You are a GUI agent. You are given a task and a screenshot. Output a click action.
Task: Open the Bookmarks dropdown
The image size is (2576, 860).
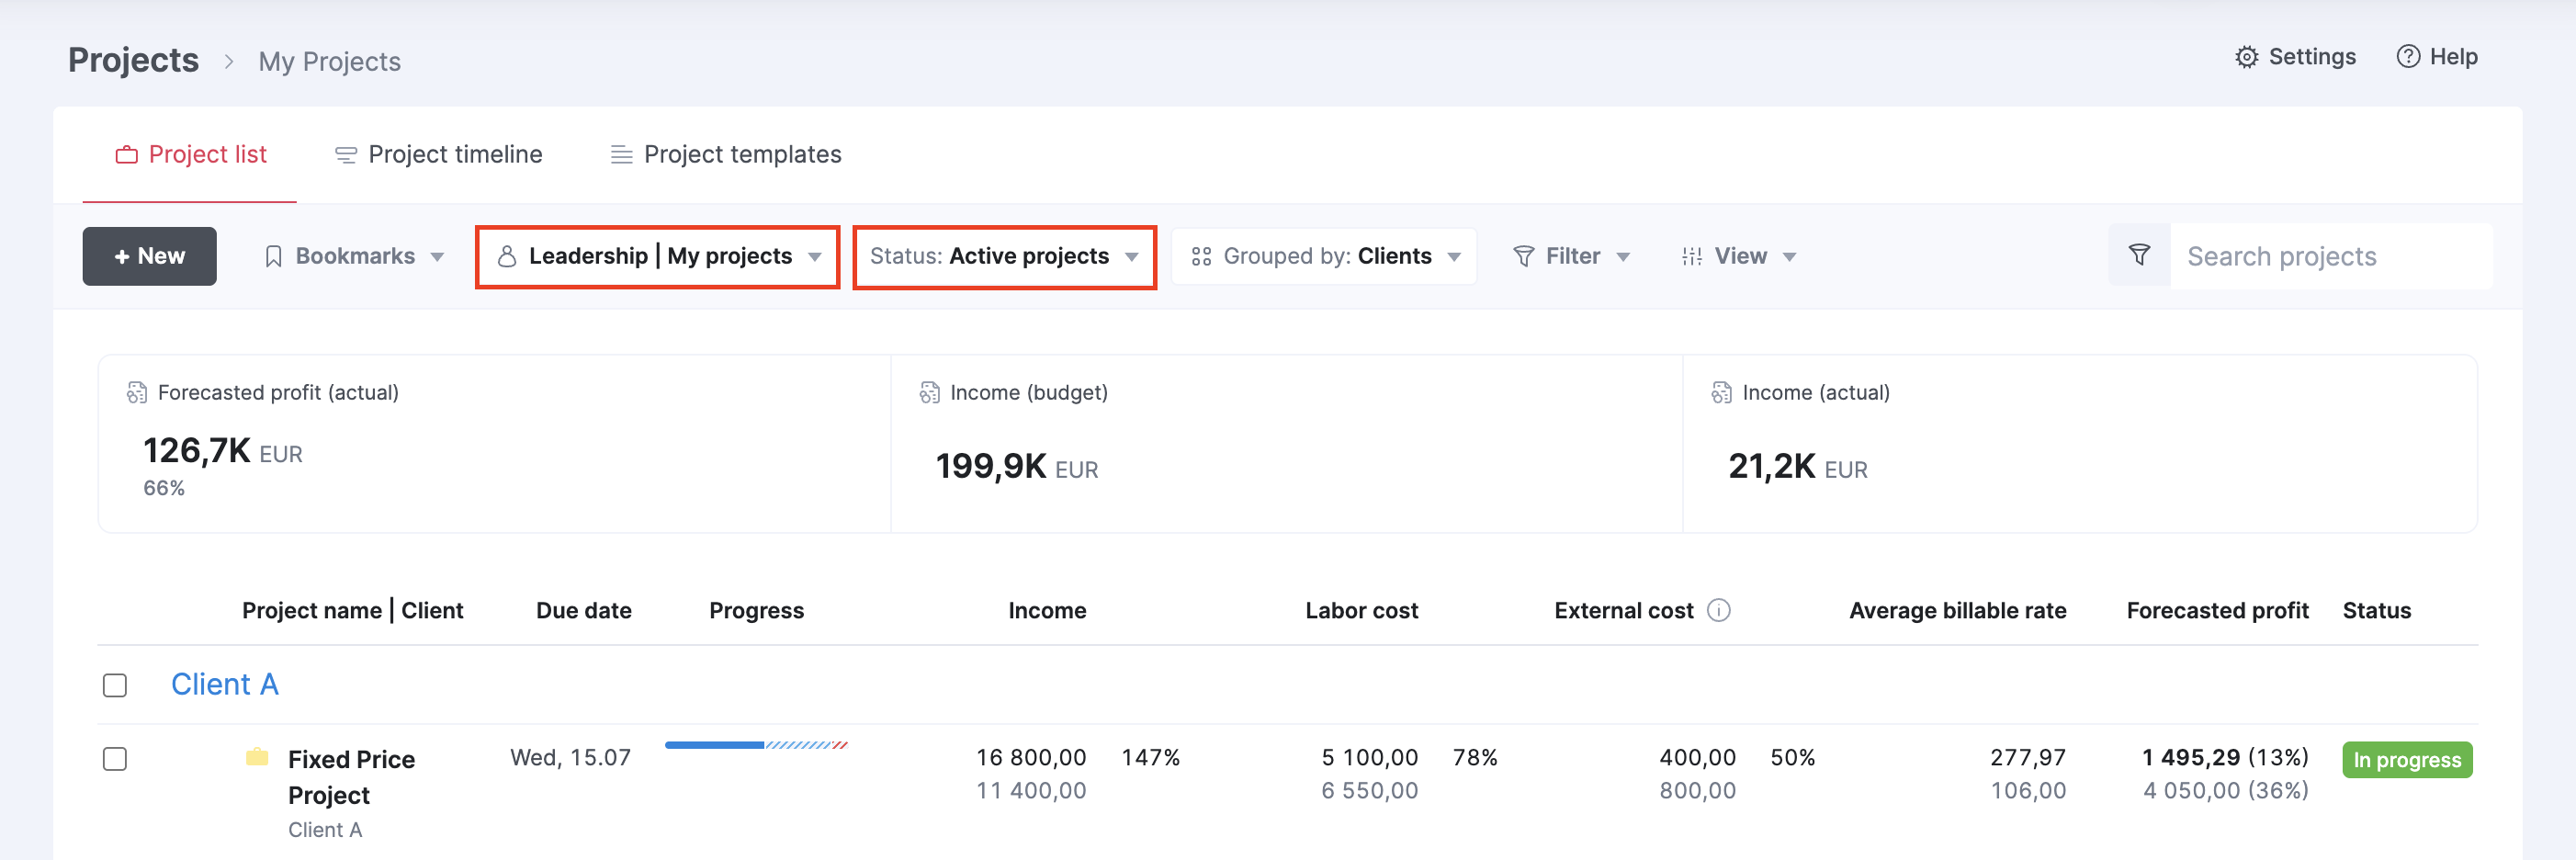(354, 257)
